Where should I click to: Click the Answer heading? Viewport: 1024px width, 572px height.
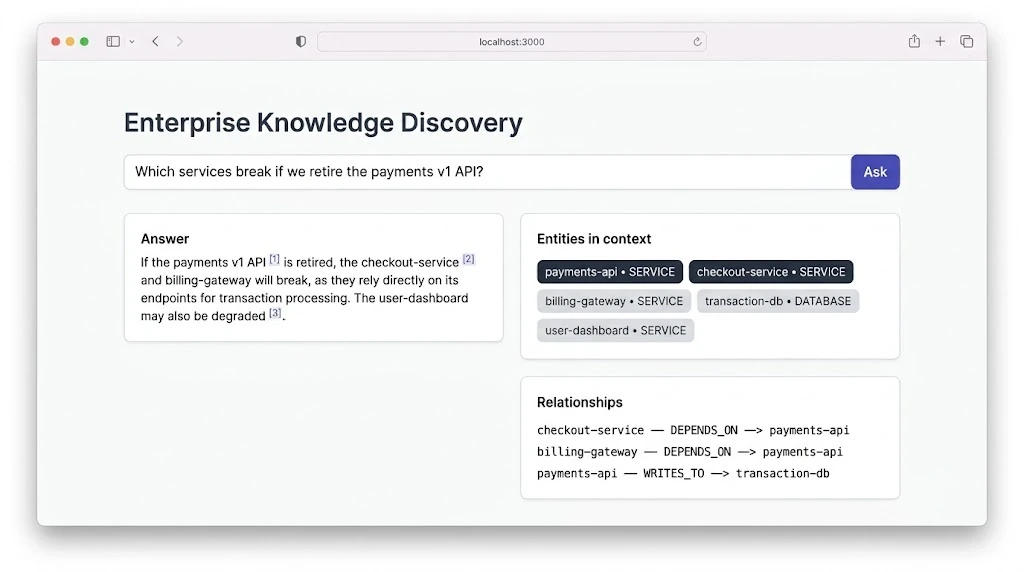coord(165,239)
